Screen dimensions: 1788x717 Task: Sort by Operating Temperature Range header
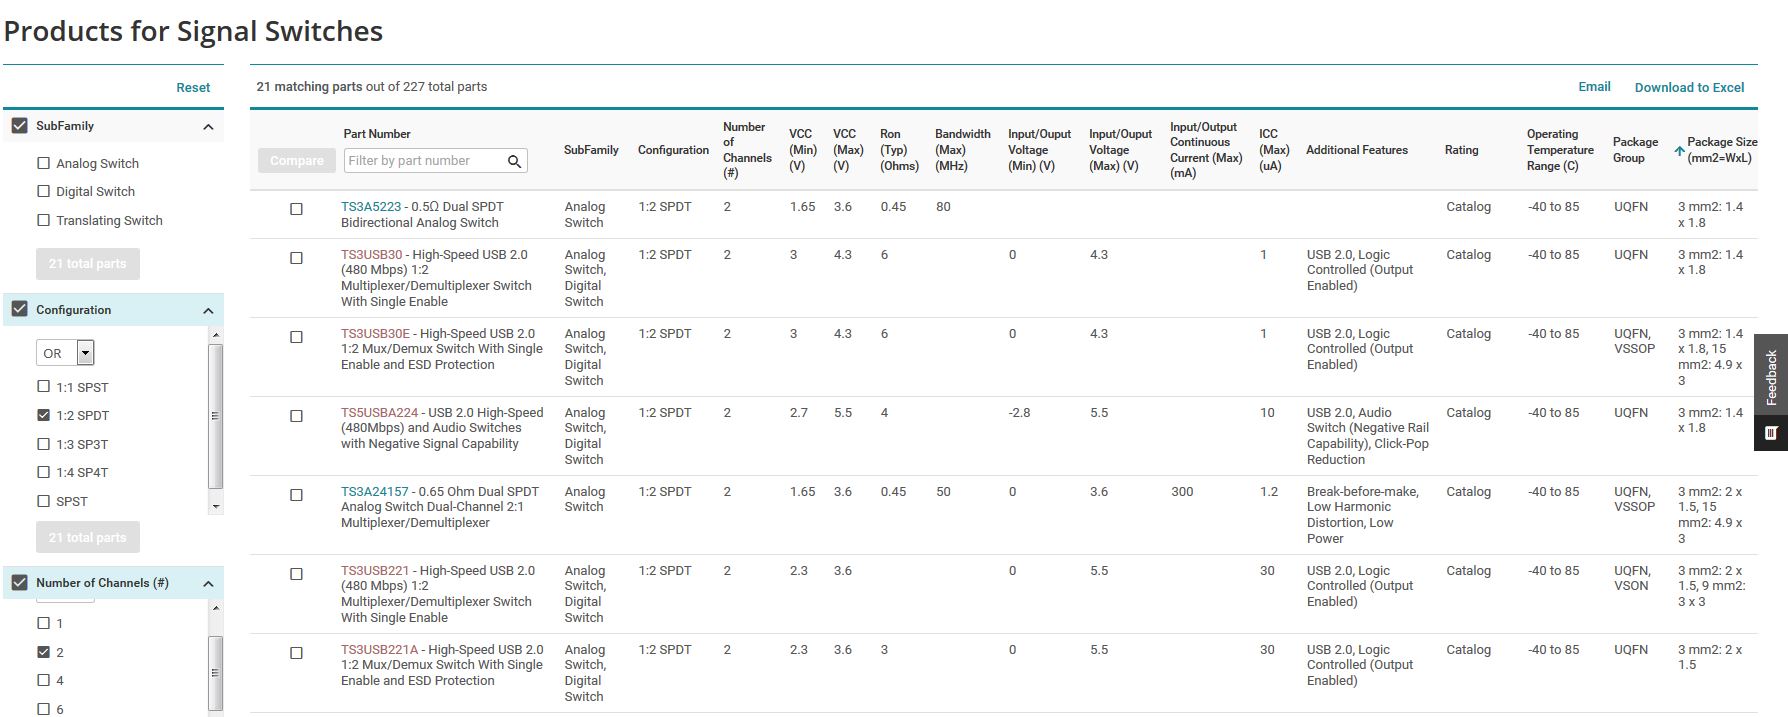(1559, 150)
